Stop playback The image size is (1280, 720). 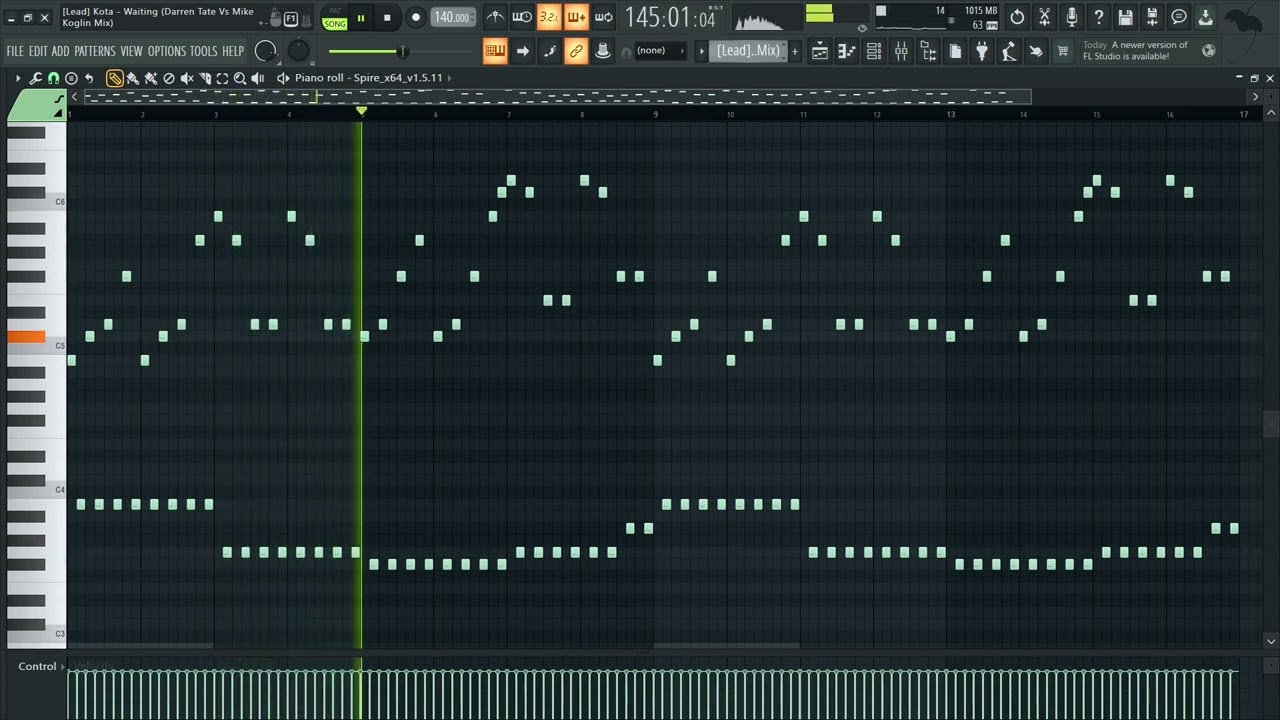pos(387,17)
